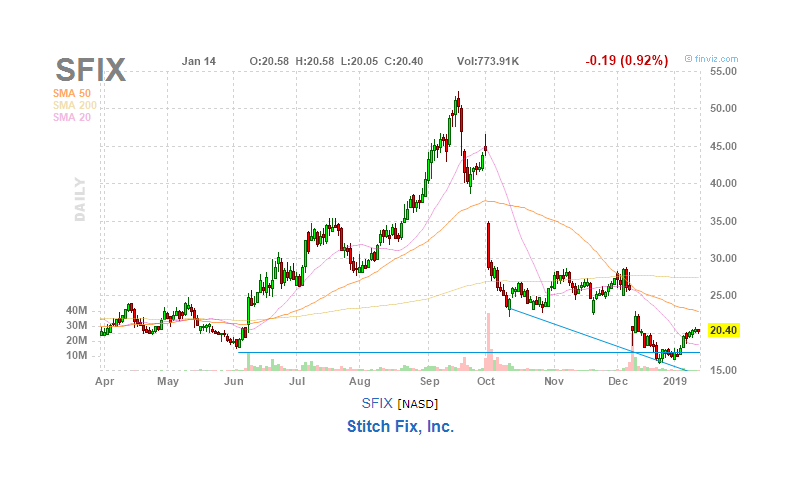Click the Dec month axis label
This screenshot has width=803, height=487.
click(x=618, y=382)
